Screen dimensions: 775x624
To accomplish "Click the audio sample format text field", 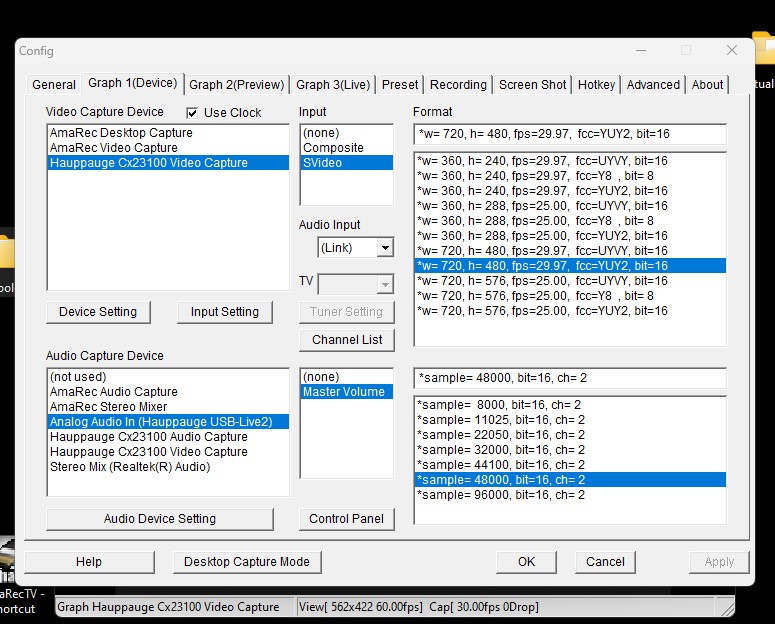I will point(570,378).
